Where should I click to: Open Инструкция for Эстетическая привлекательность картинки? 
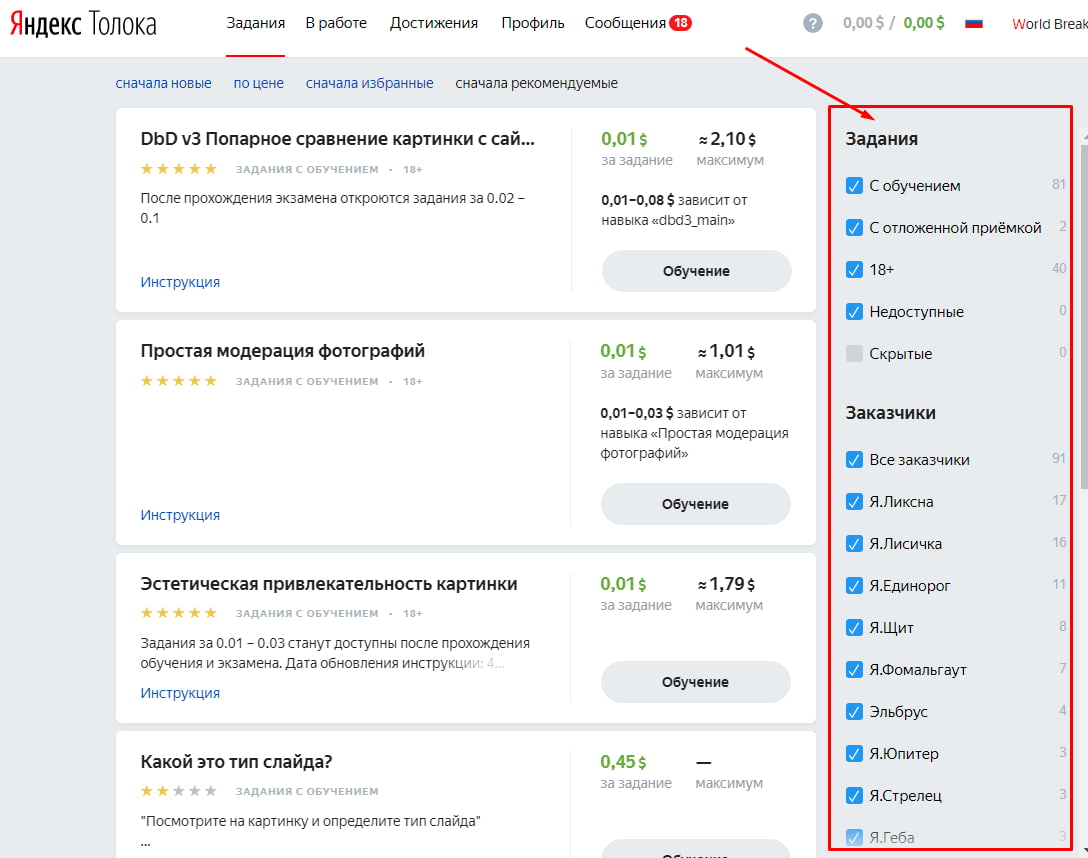pyautogui.click(x=180, y=692)
